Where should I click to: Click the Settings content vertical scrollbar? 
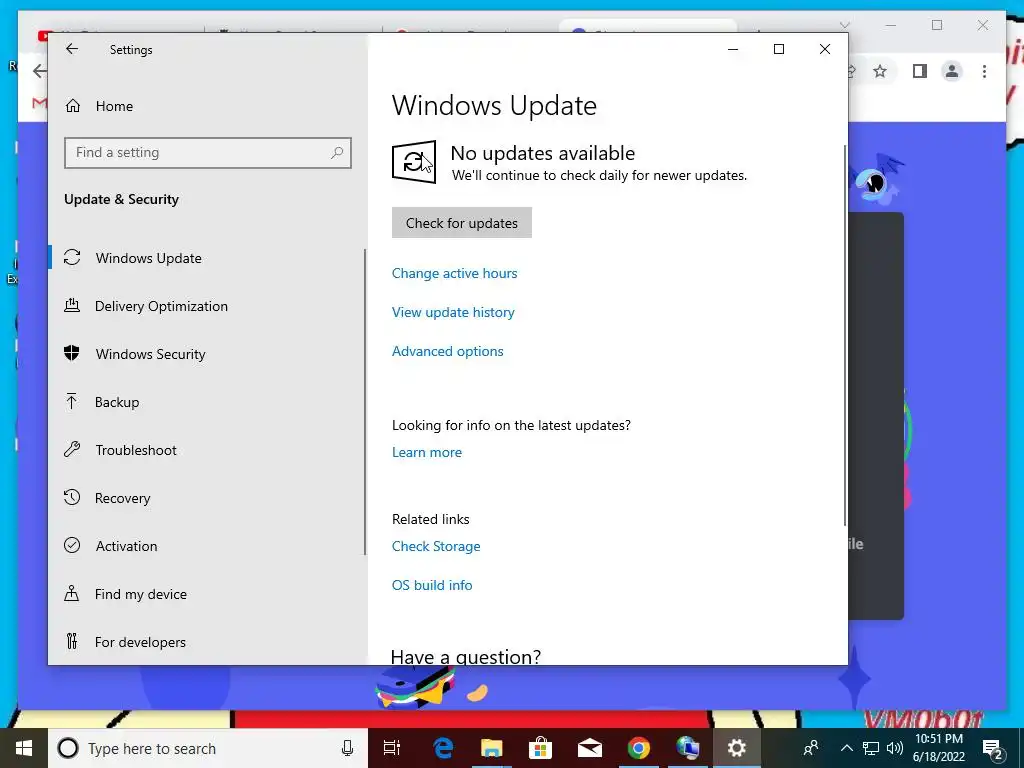pos(845,336)
